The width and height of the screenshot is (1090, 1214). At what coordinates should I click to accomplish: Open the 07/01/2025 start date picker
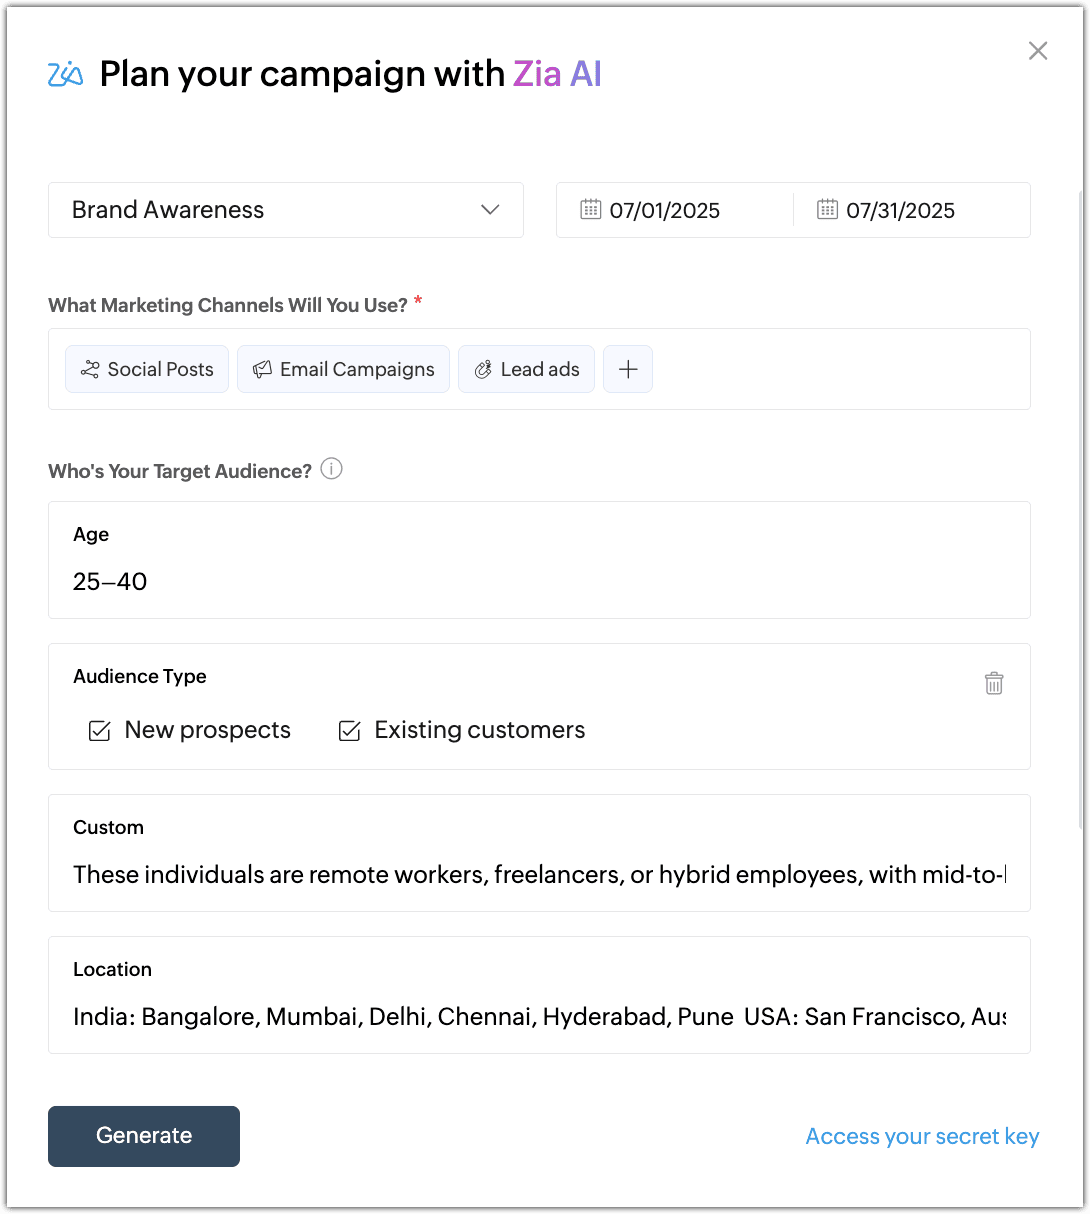[x=664, y=210]
